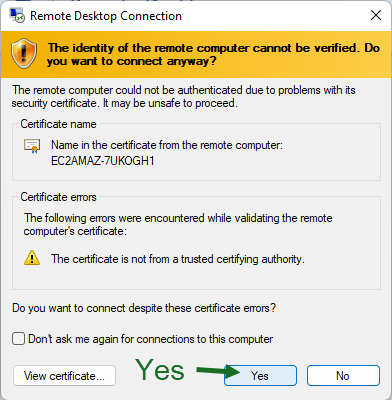Viewport: 392px width, 400px height.
Task: Click the Remote Desktop Connection window title
Action: click(106, 16)
